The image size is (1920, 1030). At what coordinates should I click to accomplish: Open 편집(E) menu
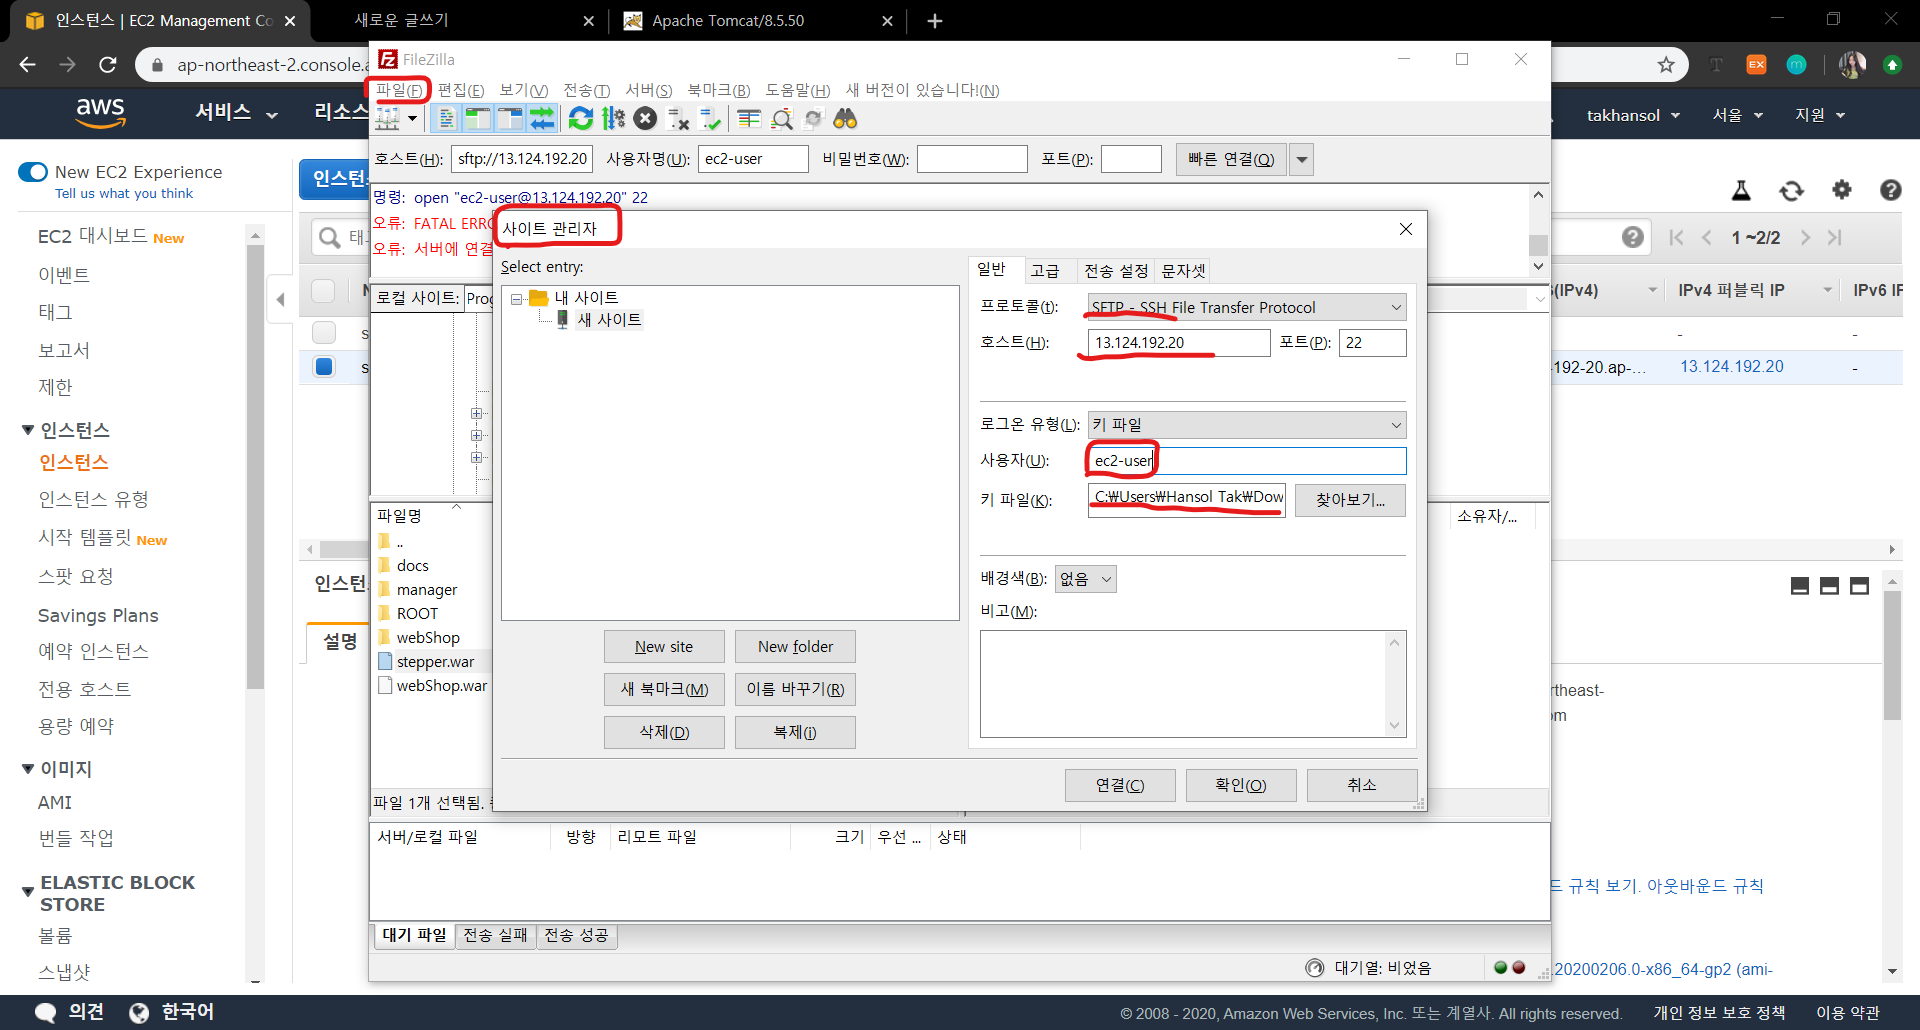click(x=461, y=90)
